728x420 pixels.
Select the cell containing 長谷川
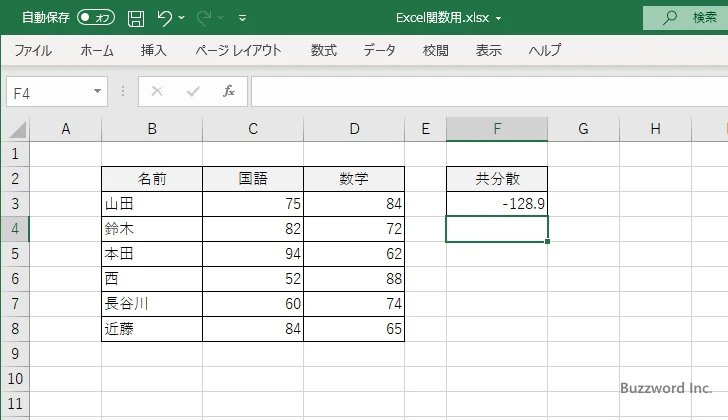pos(152,304)
